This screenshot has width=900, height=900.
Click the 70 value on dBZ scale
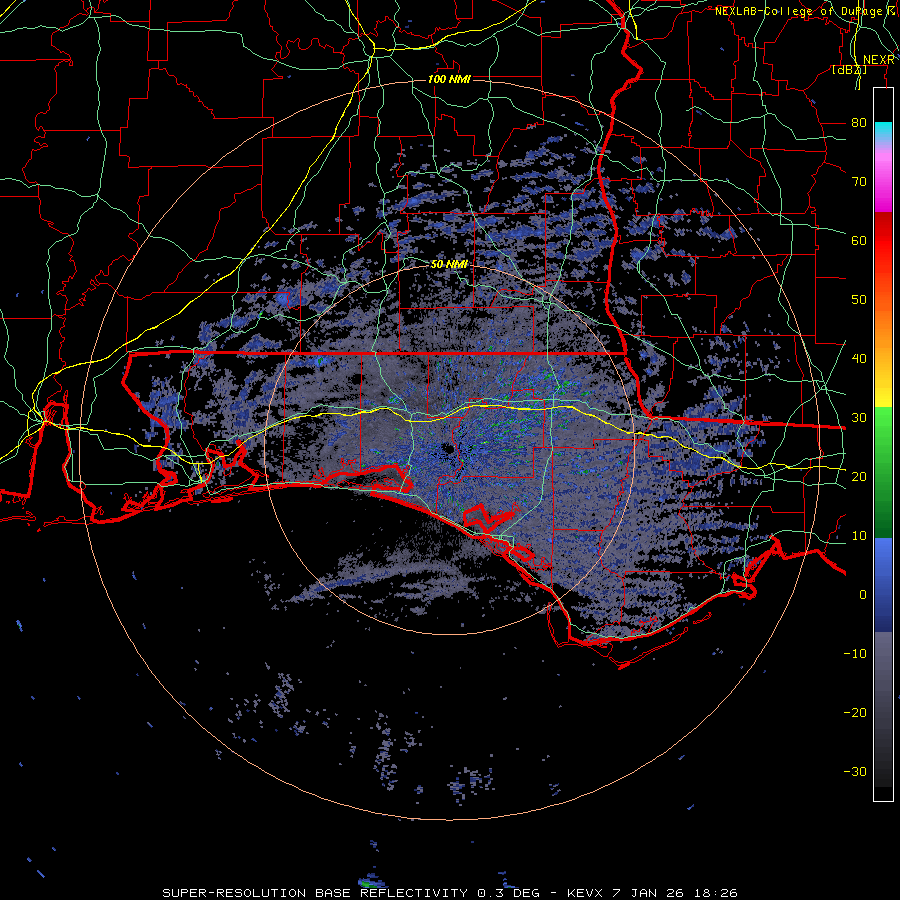[x=859, y=182]
